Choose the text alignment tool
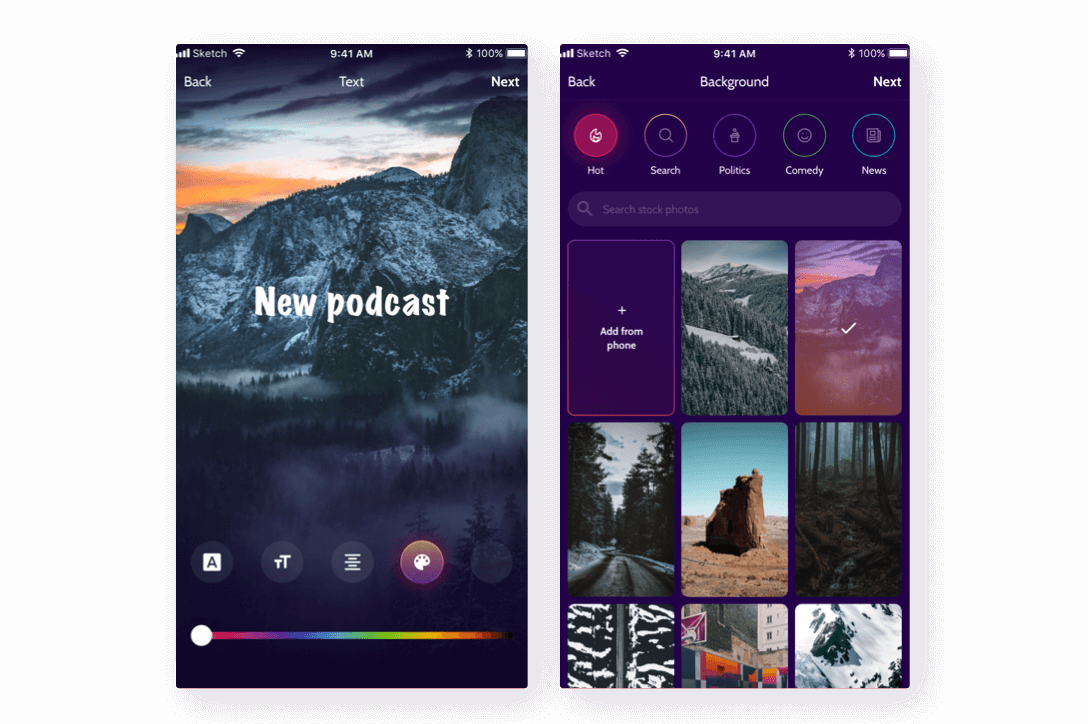Image resolution: width=1088 pixels, height=724 pixels. pyautogui.click(x=352, y=562)
